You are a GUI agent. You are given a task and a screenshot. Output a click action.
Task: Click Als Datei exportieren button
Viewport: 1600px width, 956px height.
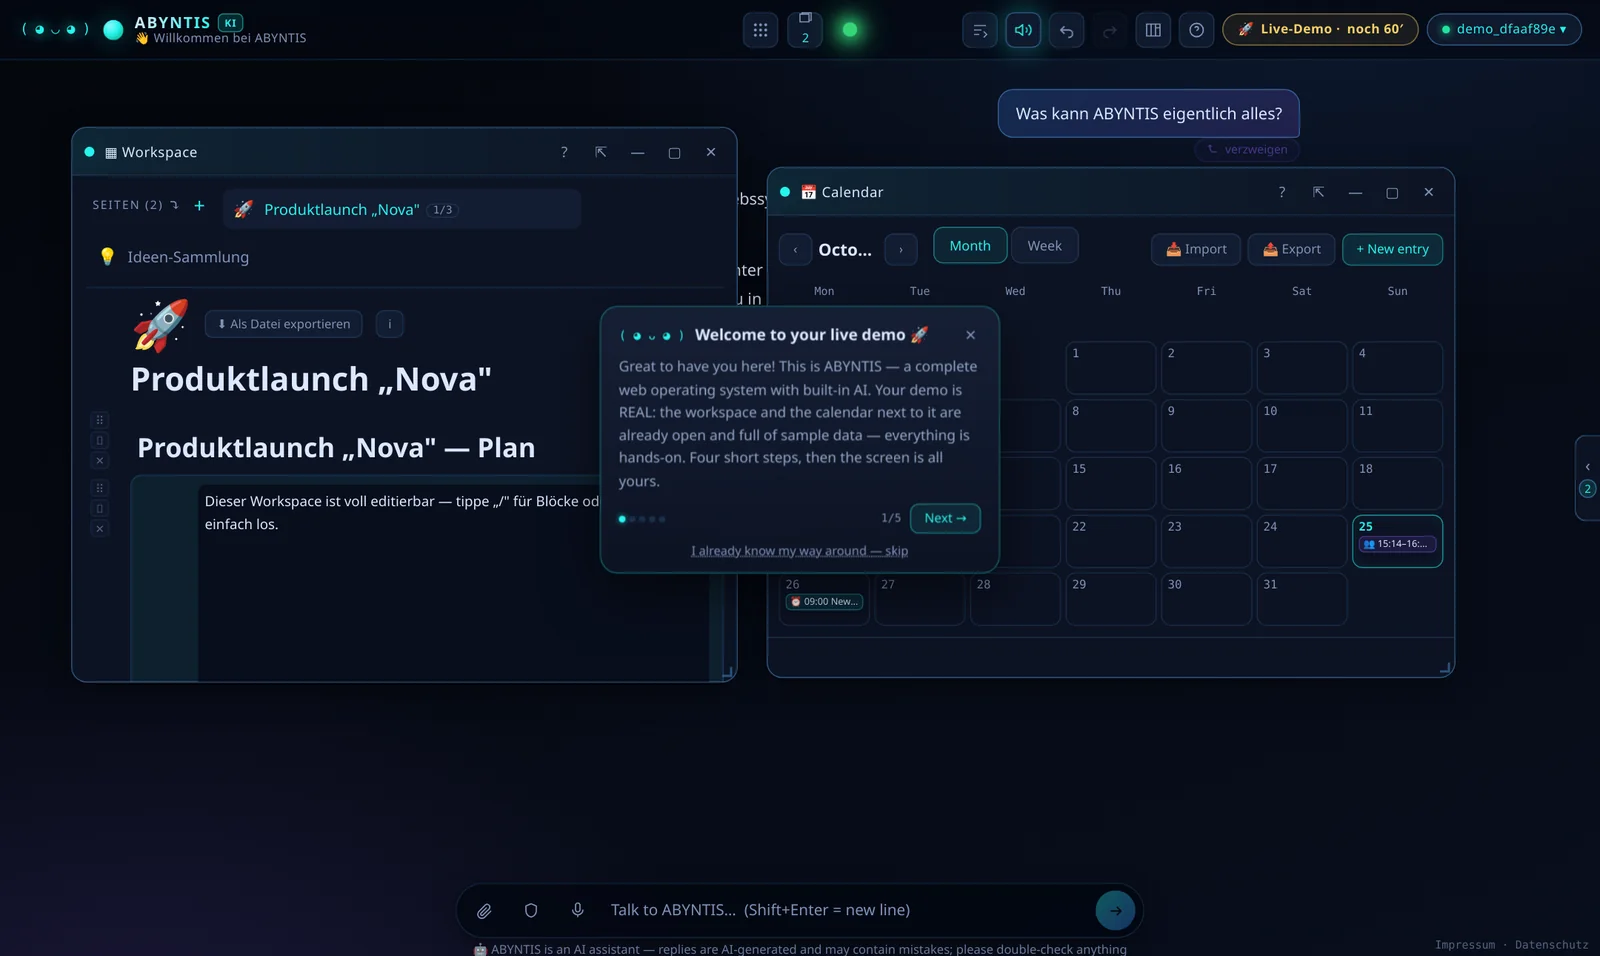pyautogui.click(x=284, y=324)
